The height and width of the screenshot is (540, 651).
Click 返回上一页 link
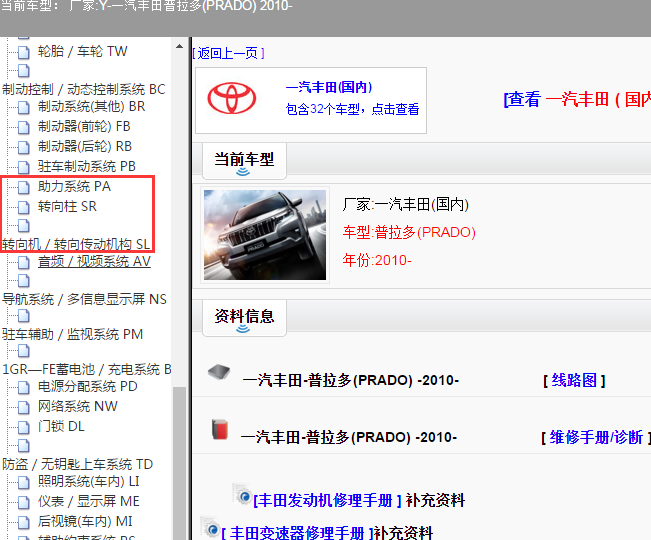point(228,53)
